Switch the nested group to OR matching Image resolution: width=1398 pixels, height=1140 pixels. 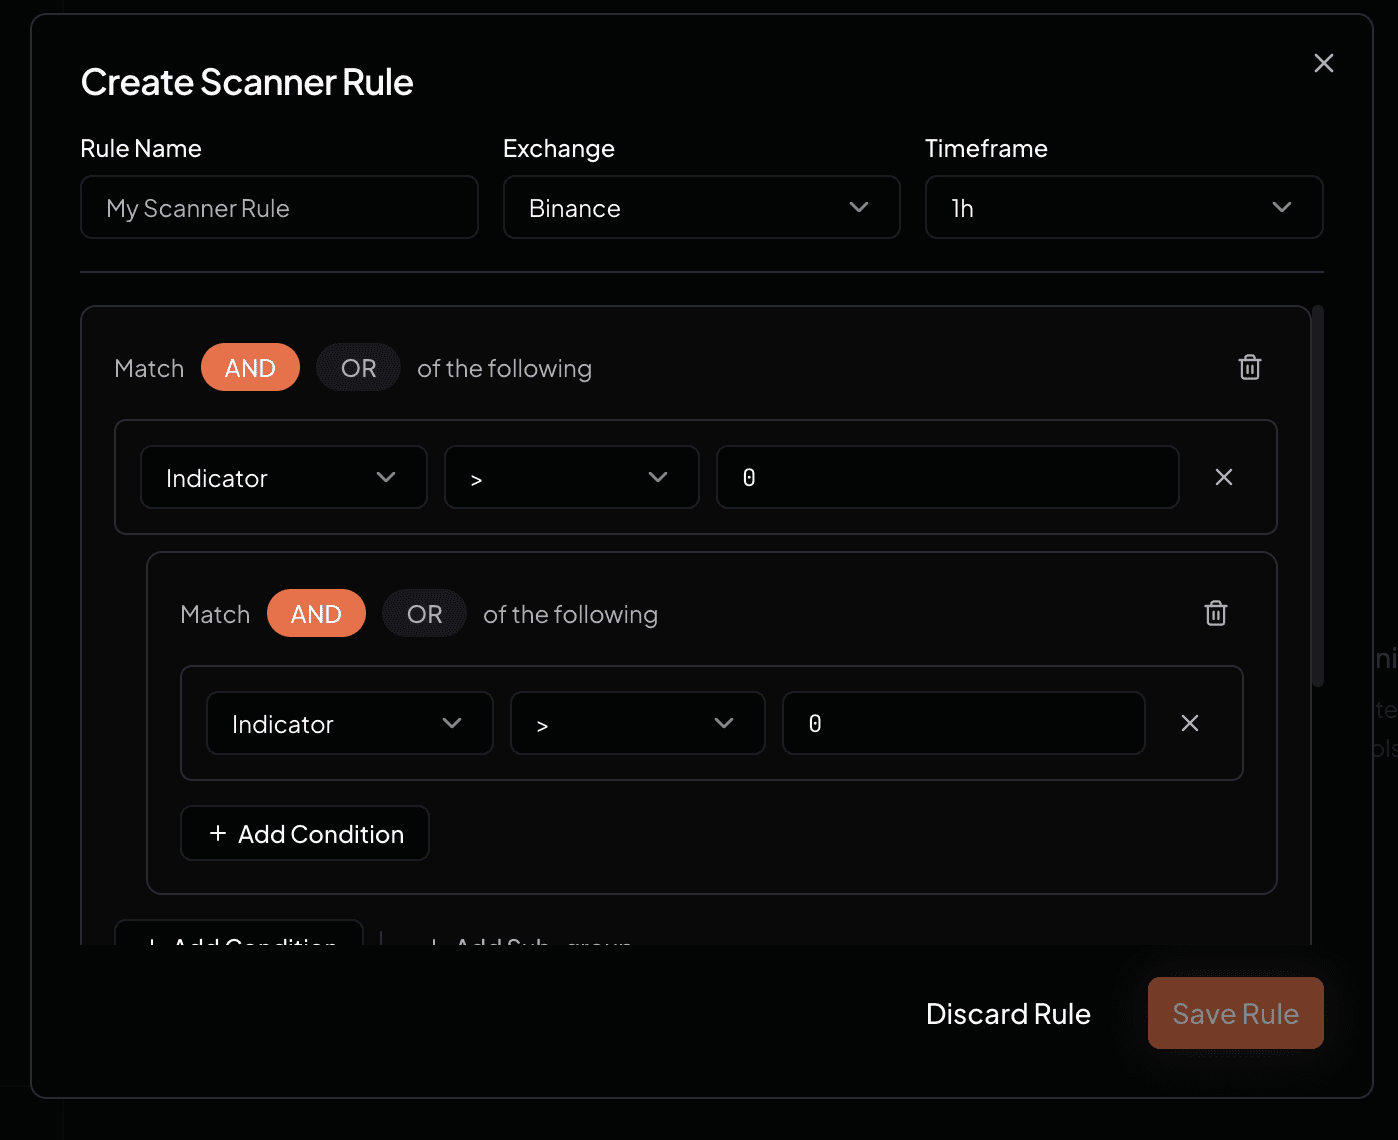point(424,613)
